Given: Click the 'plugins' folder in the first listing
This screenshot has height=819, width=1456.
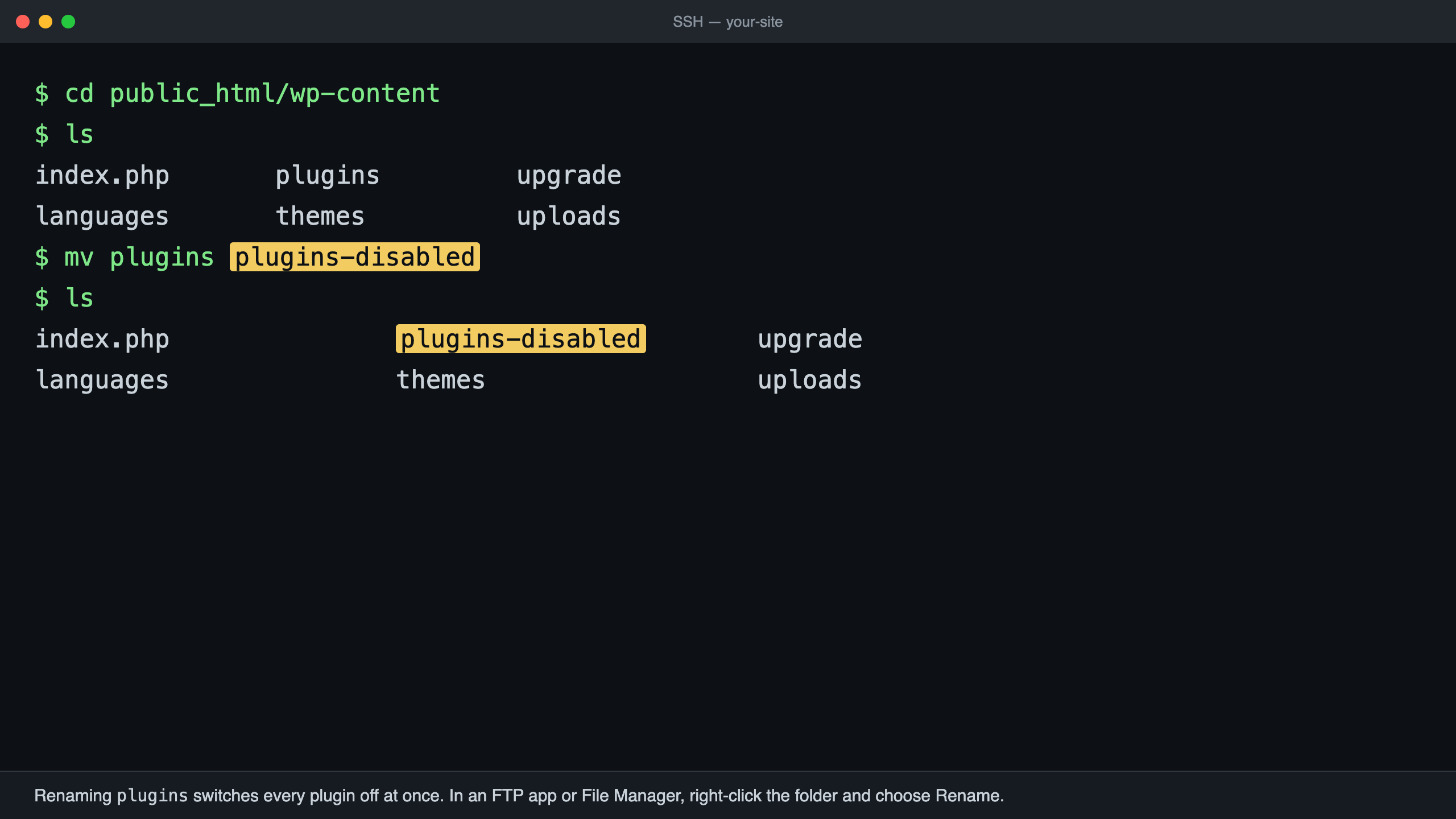Looking at the screenshot, I should [328, 175].
